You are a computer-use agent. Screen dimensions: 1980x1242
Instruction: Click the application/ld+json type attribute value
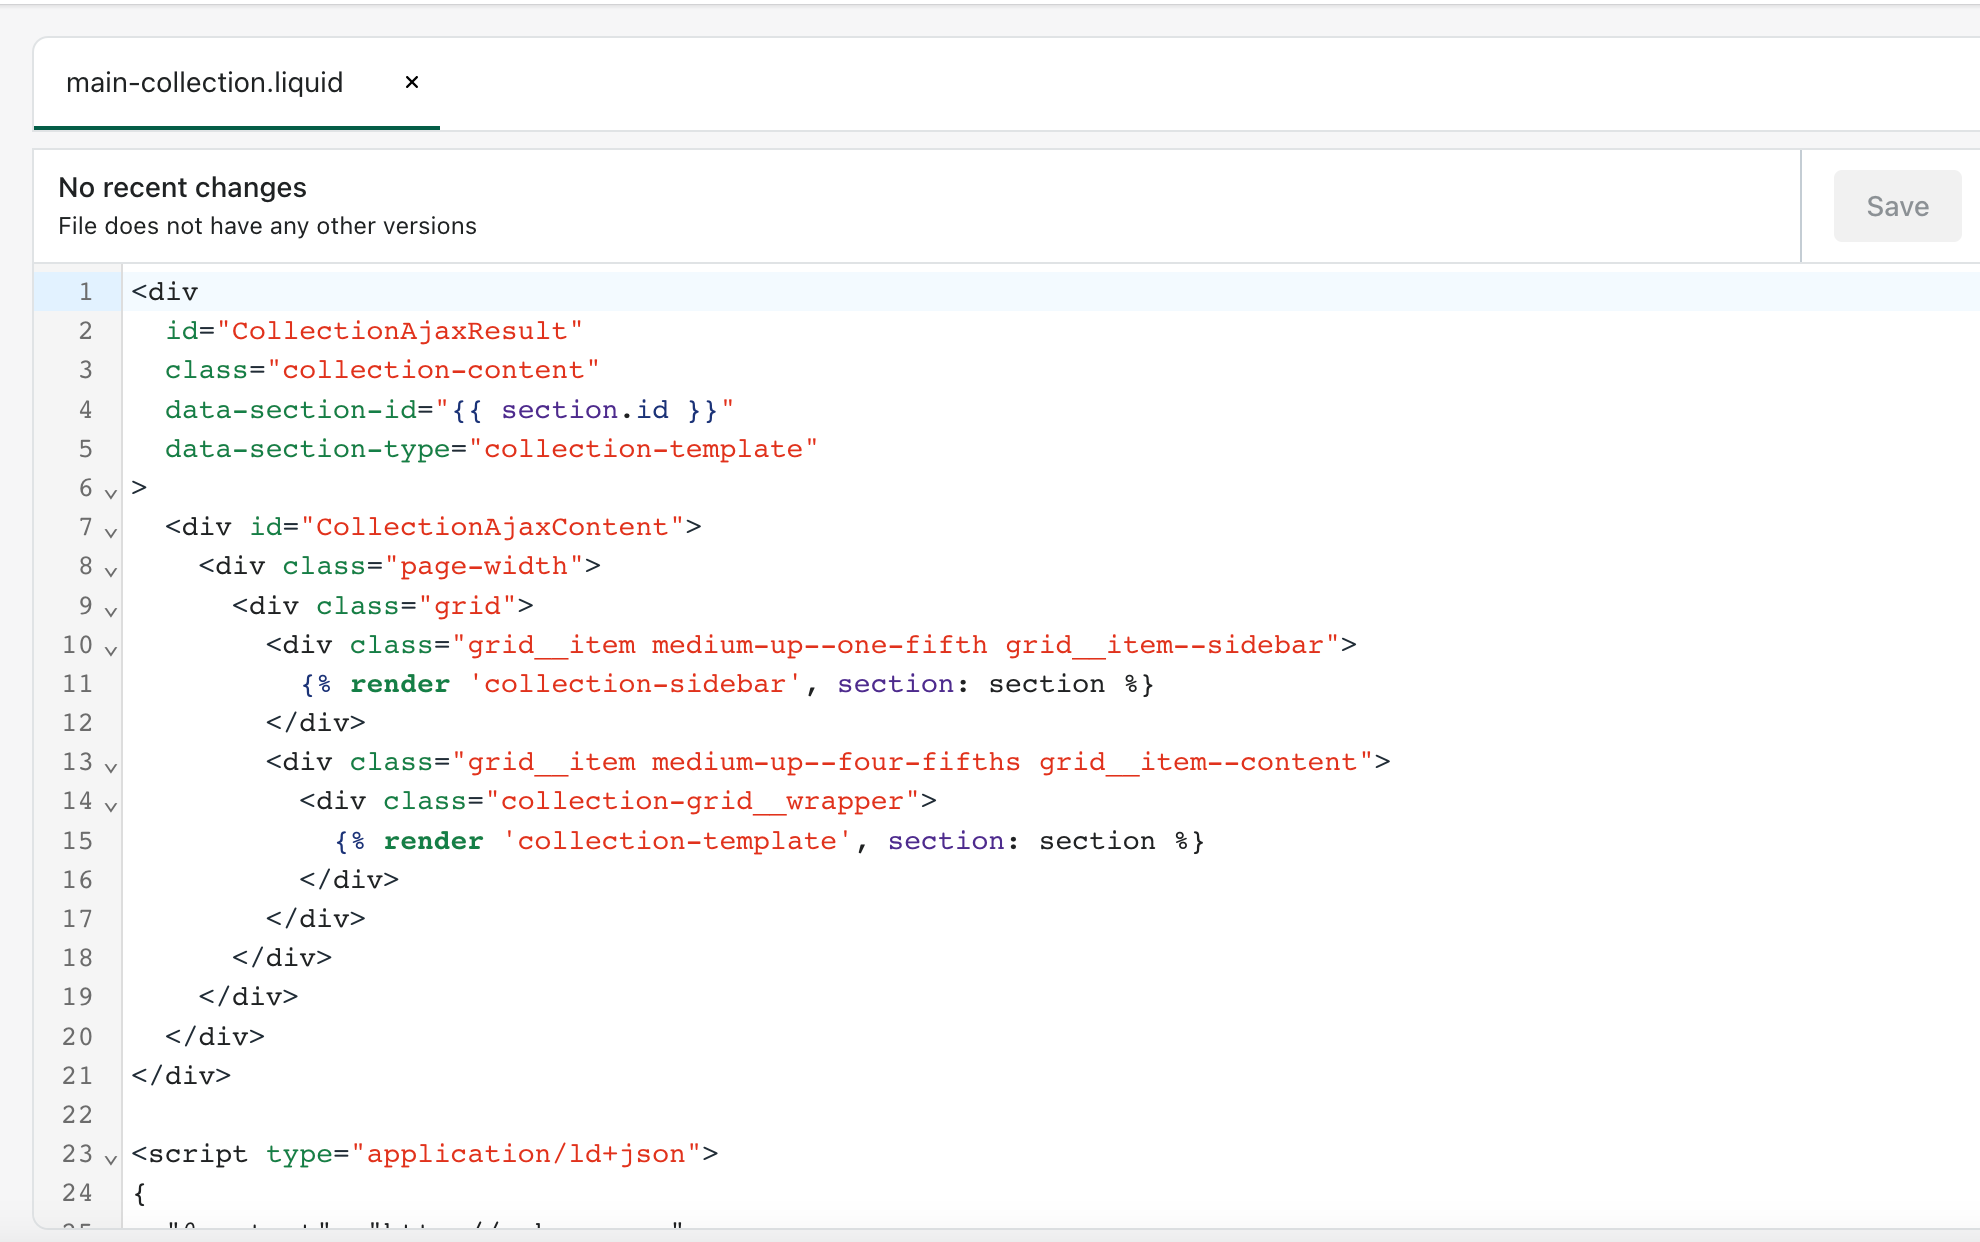[x=525, y=1154]
